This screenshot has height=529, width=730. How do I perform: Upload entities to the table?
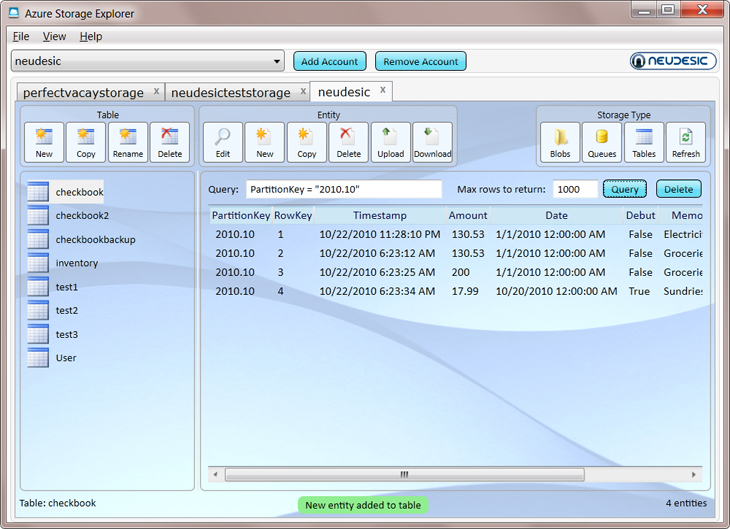pyautogui.click(x=390, y=142)
